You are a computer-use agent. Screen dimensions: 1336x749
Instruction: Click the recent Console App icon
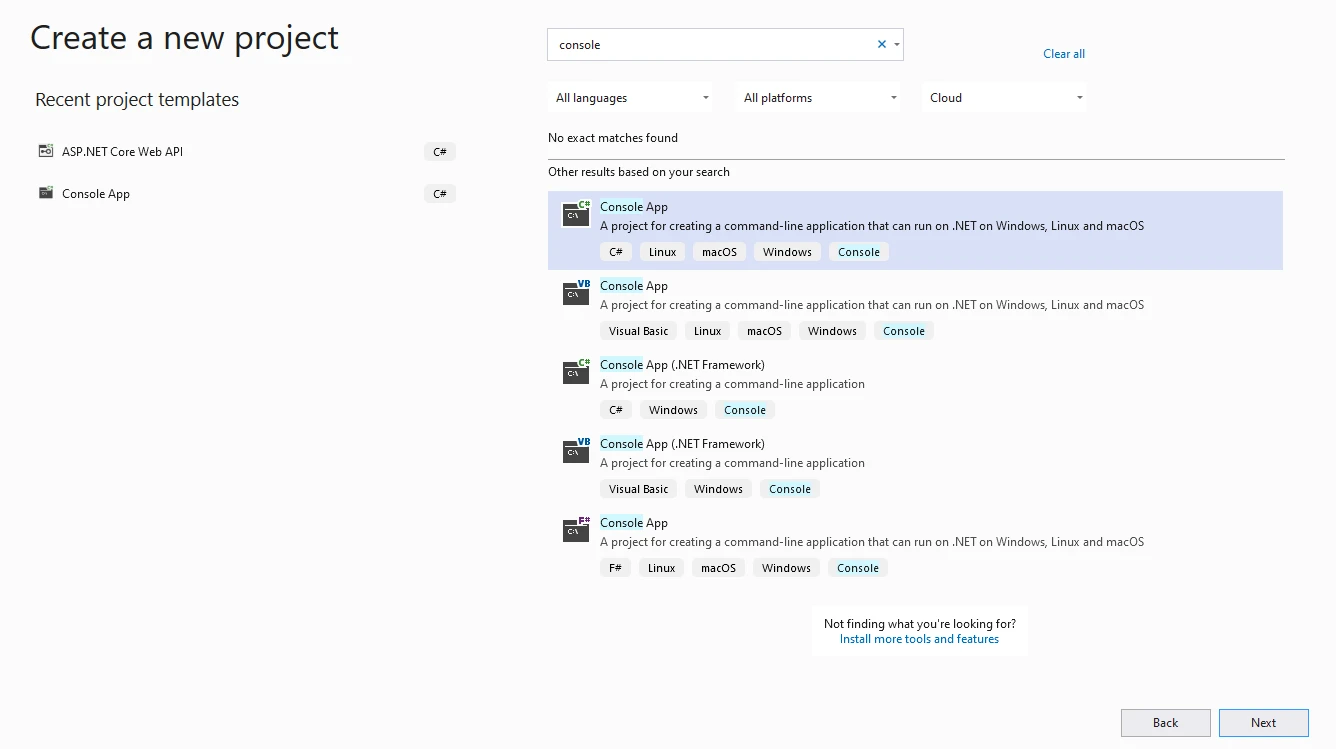pos(46,193)
